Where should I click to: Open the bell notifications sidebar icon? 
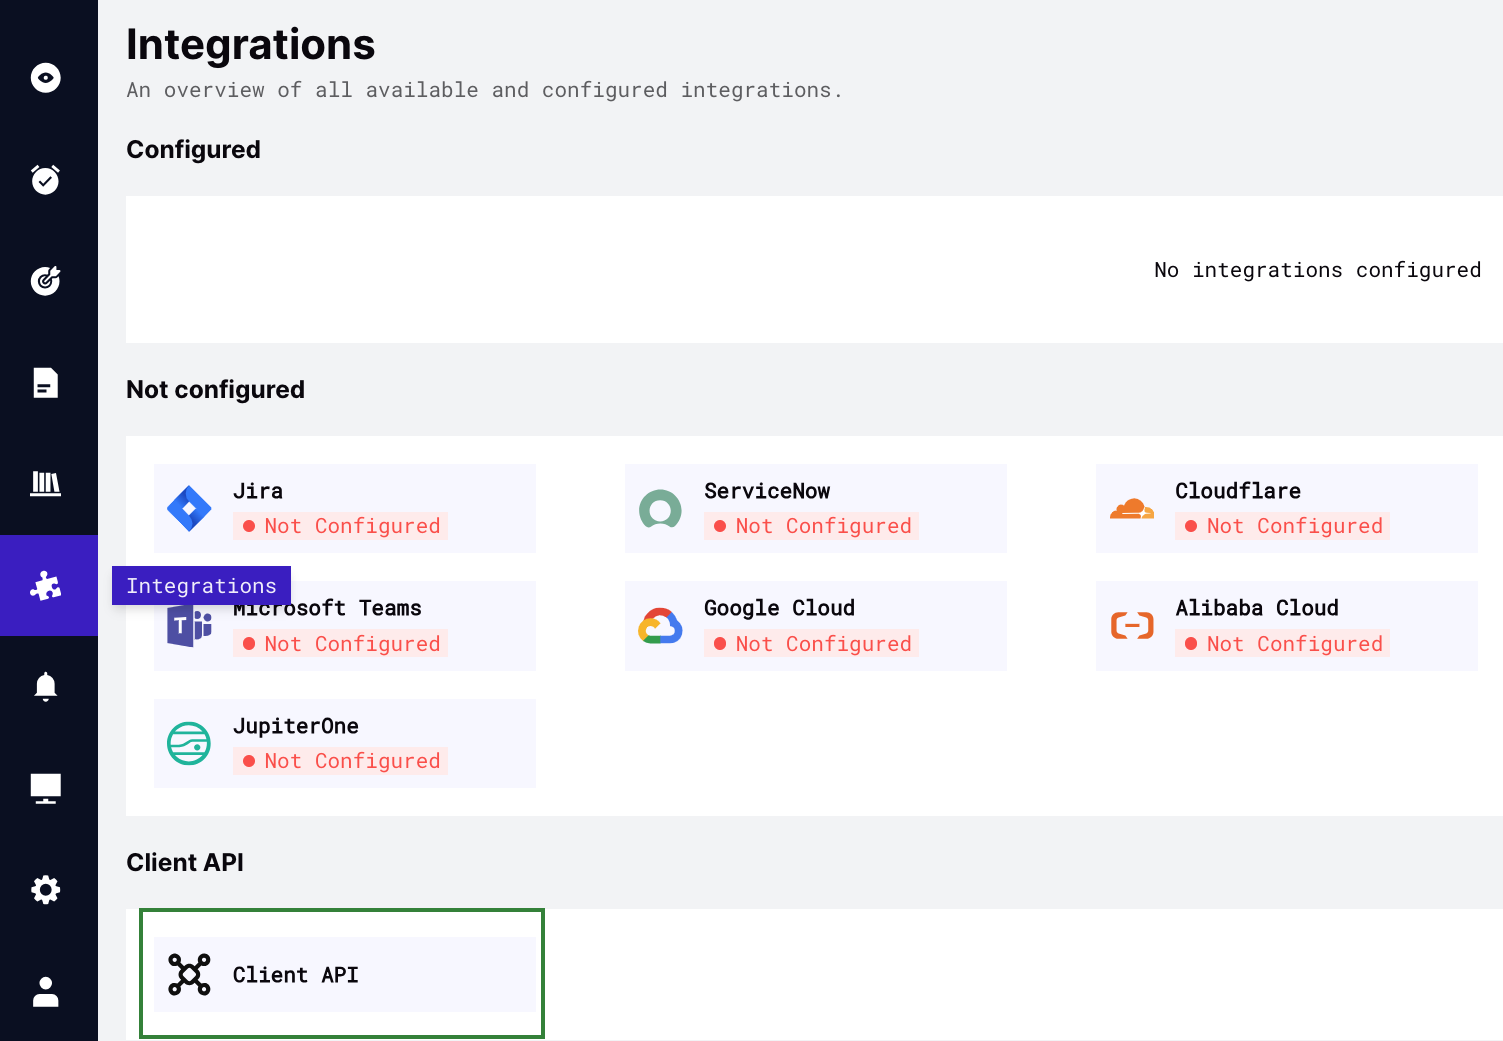point(46,687)
